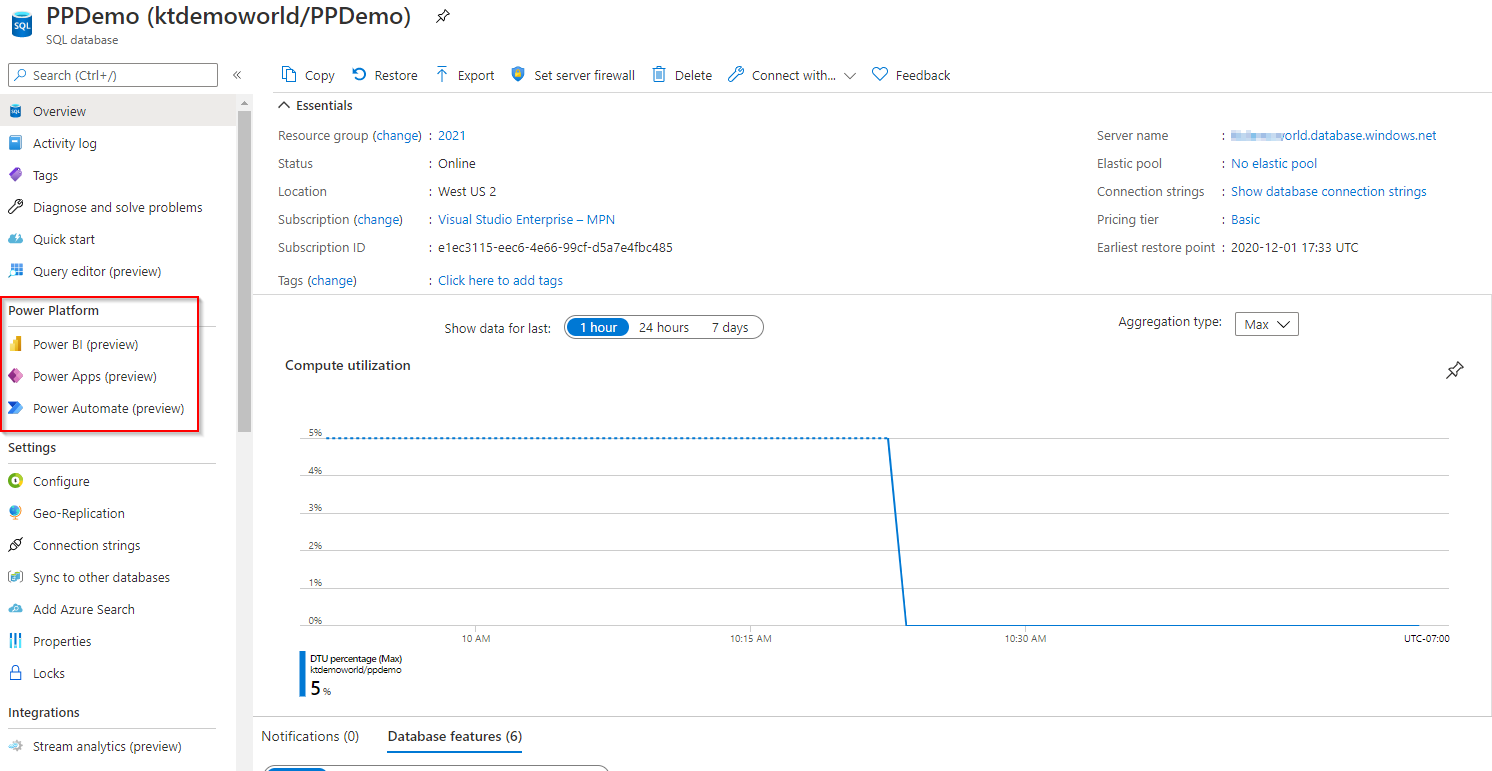Click the Export arrow icon
The width and height of the screenshot is (1492, 771).
(442, 74)
